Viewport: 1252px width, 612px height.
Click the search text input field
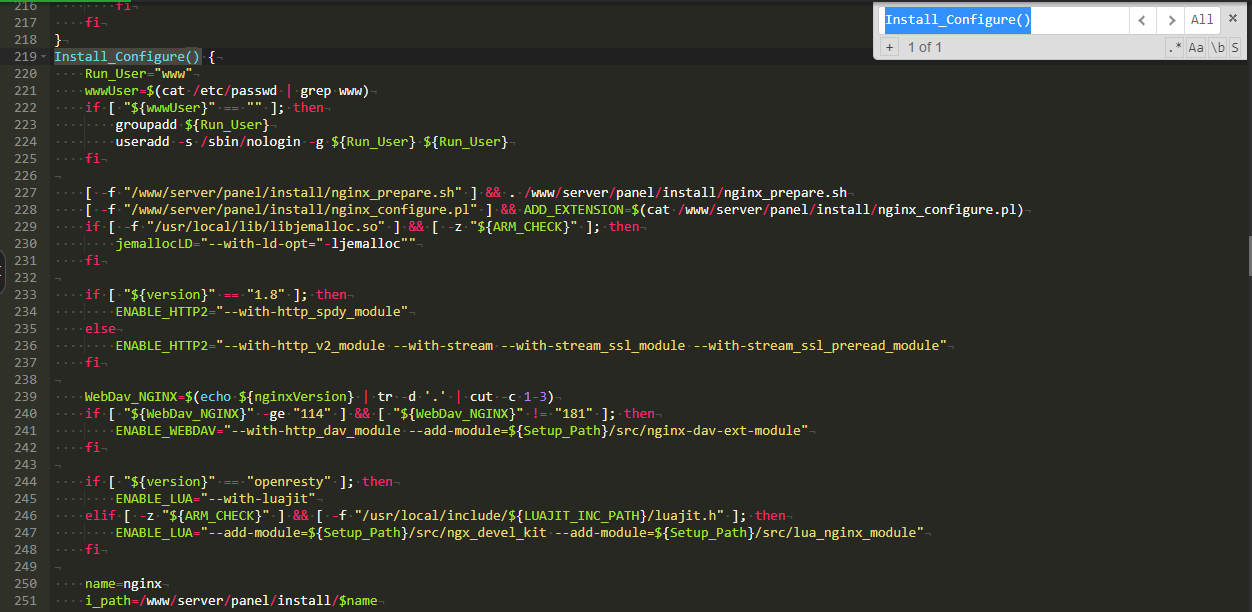tap(1004, 20)
